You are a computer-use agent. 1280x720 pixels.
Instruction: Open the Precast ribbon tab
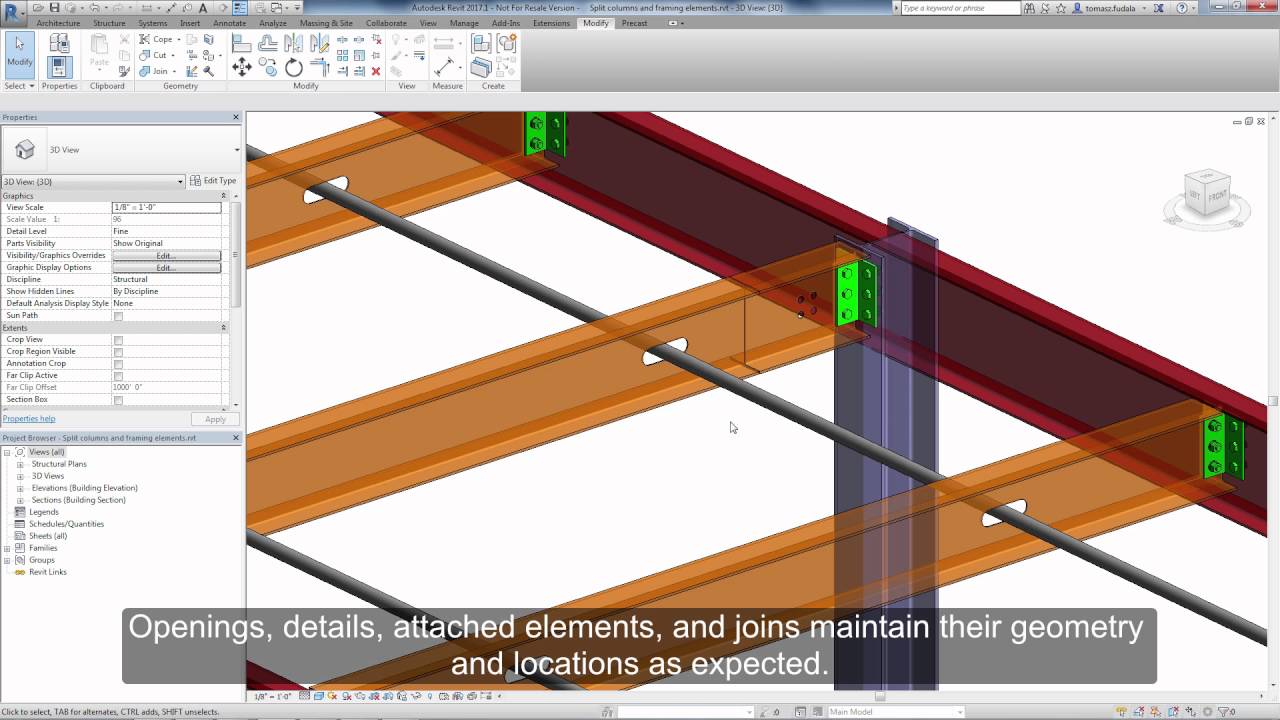(x=634, y=22)
